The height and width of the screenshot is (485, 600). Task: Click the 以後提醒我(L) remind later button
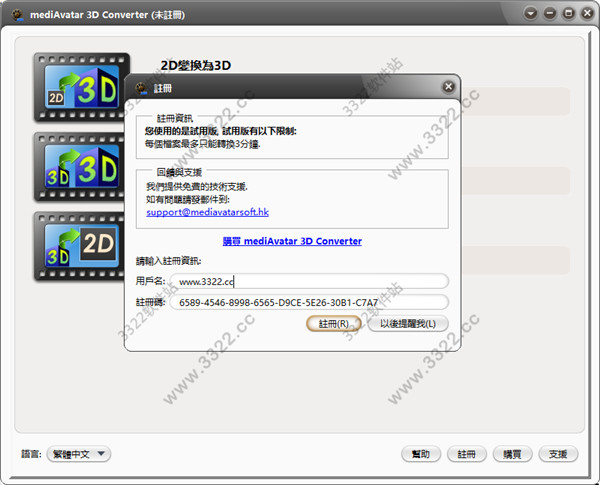408,324
